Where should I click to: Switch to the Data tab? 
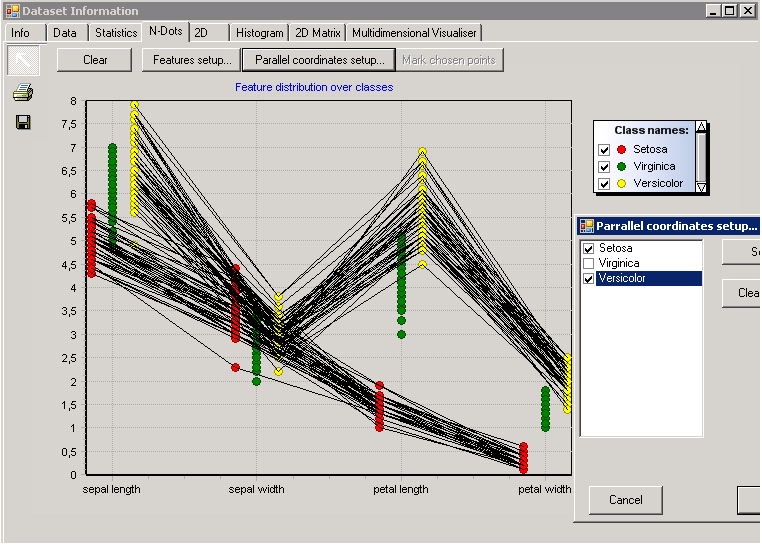pos(65,33)
